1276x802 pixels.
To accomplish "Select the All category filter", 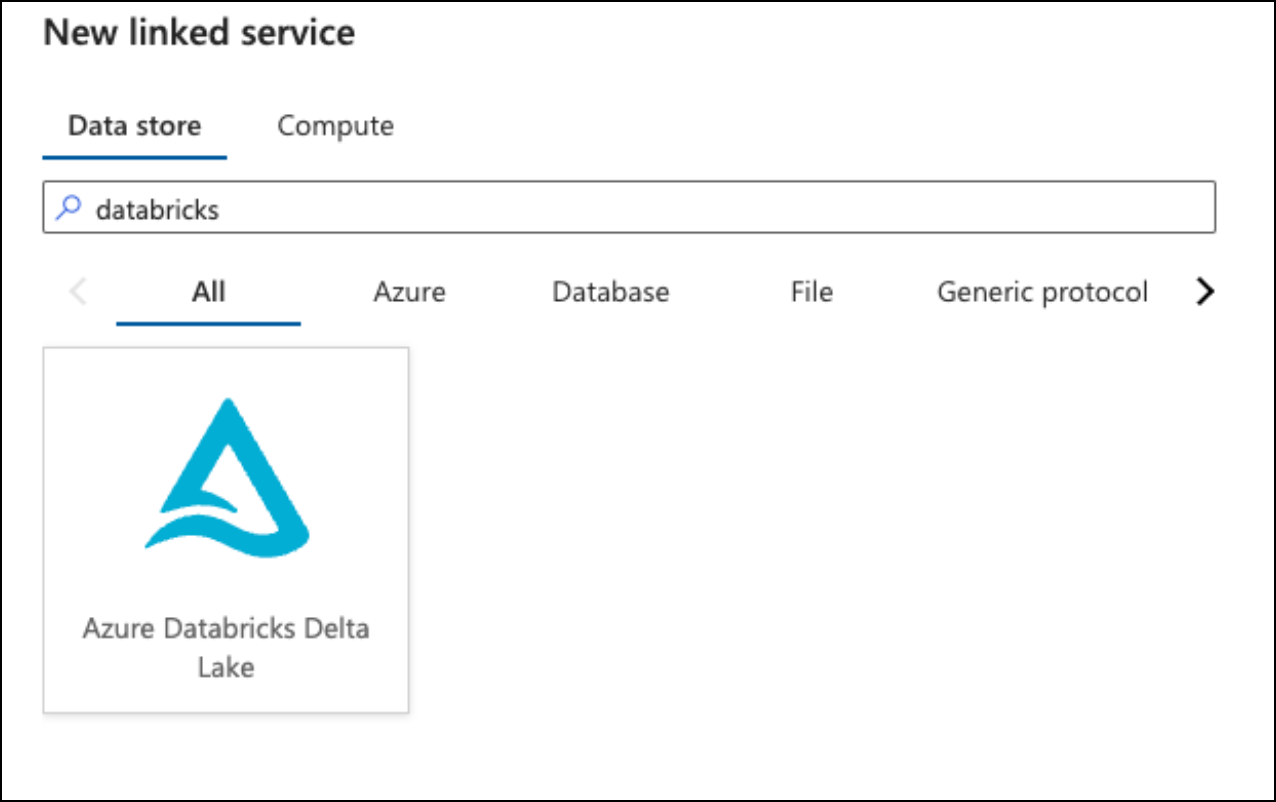I will click(208, 291).
